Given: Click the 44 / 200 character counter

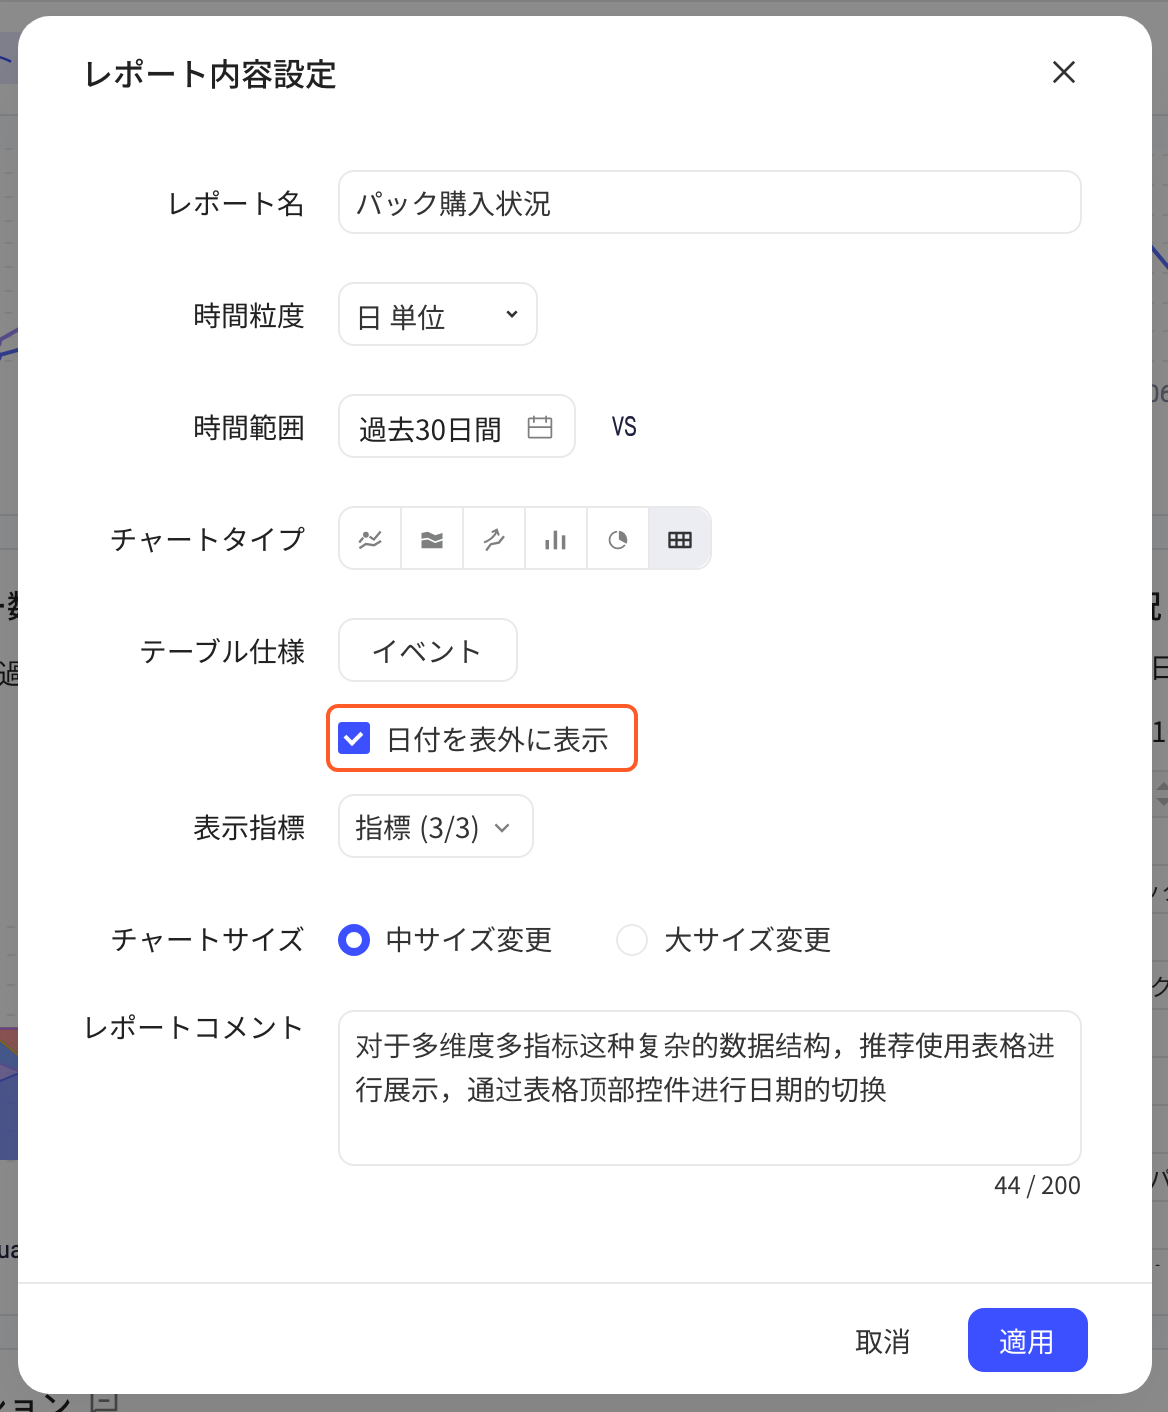Looking at the screenshot, I should click(x=1037, y=1186).
